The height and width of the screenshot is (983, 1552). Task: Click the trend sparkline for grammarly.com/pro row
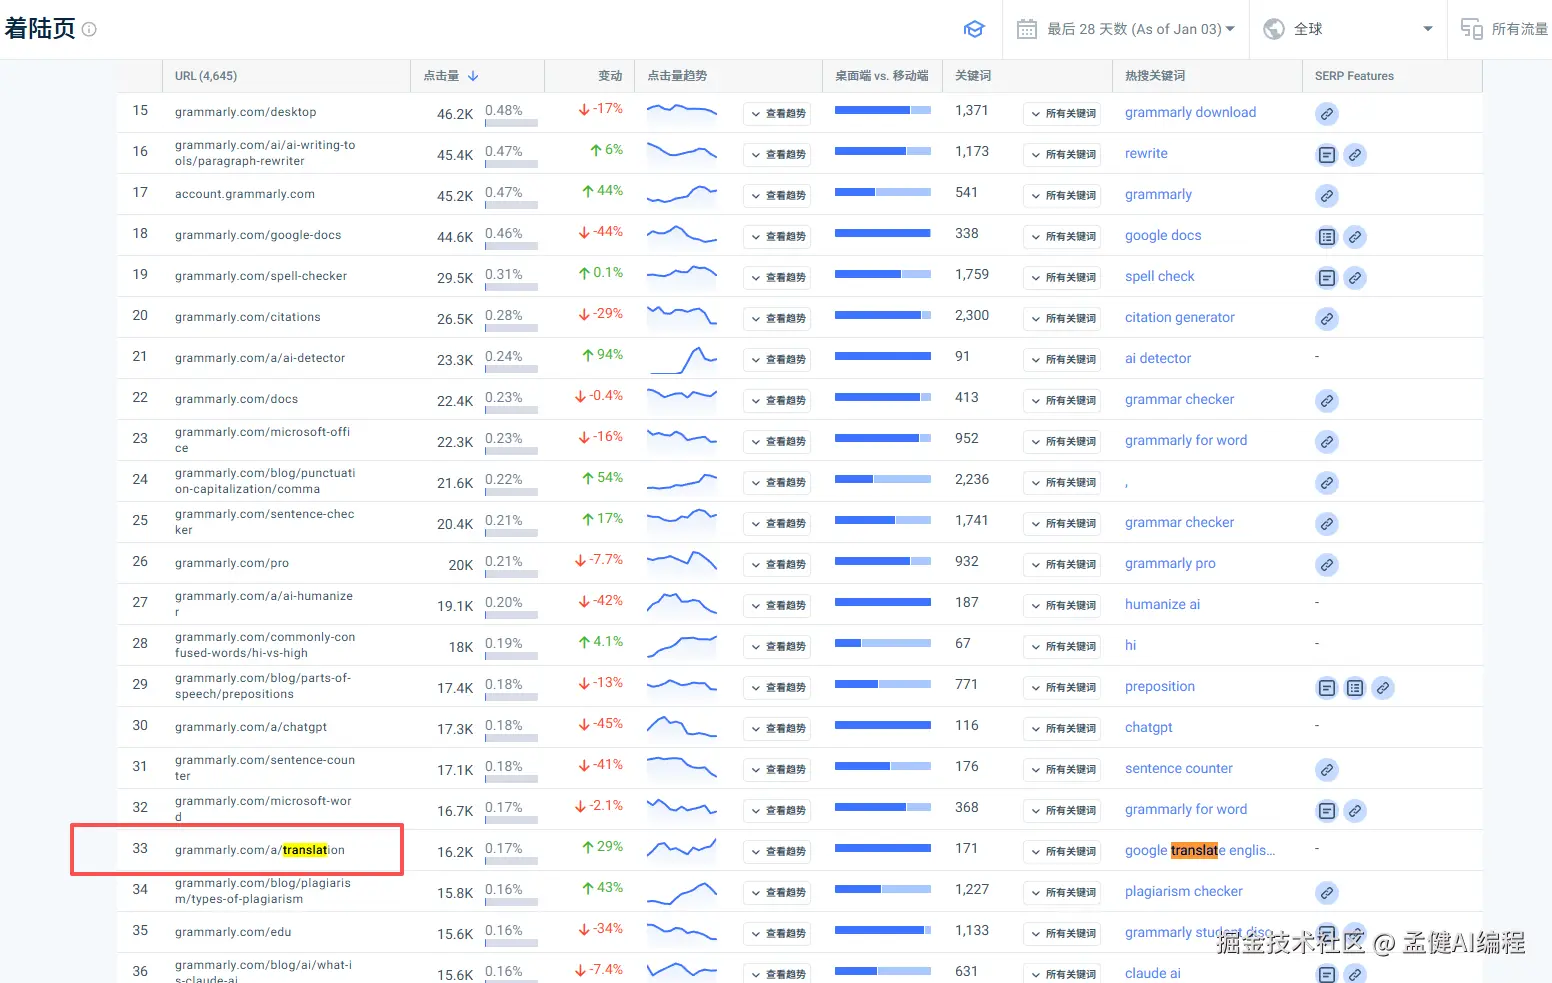(682, 562)
